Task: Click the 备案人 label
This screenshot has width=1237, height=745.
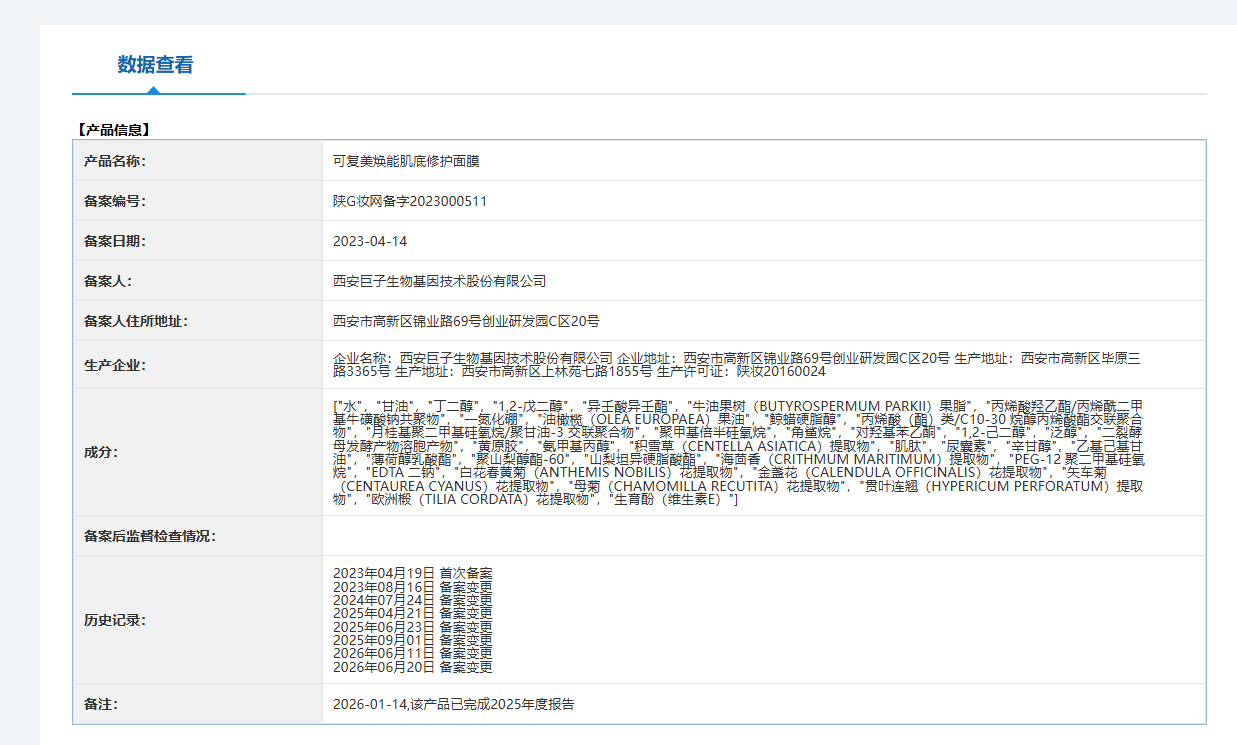Action: [x=108, y=281]
